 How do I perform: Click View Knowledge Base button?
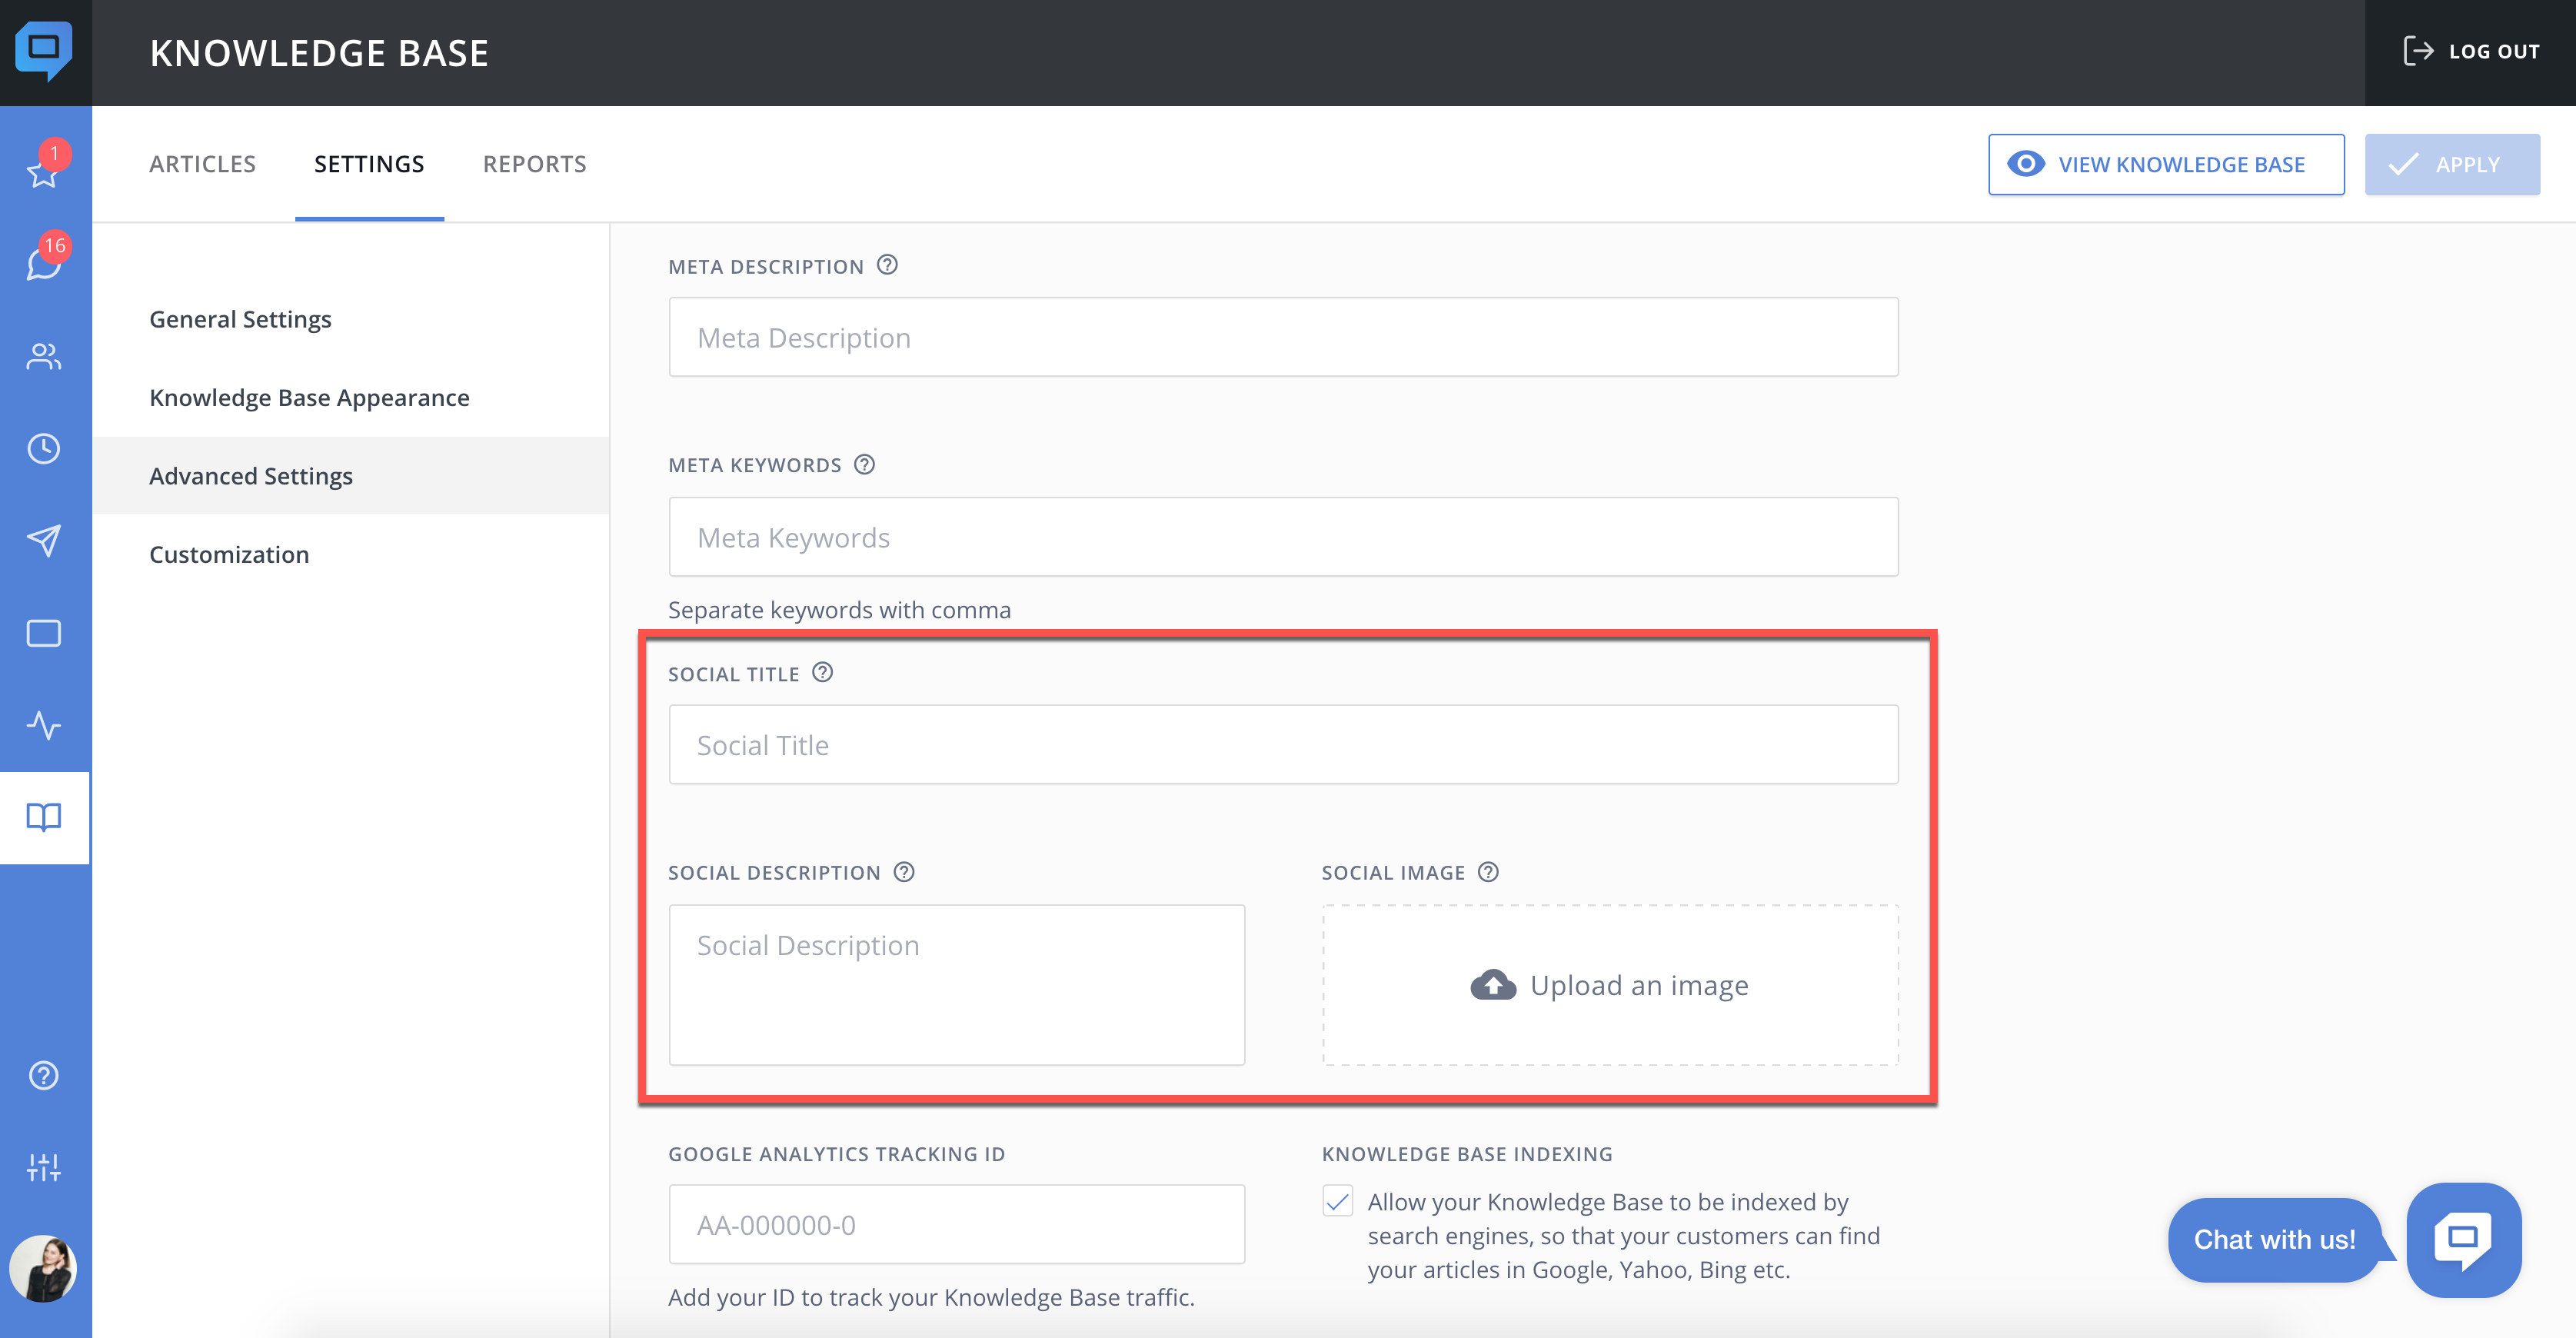click(x=2166, y=164)
